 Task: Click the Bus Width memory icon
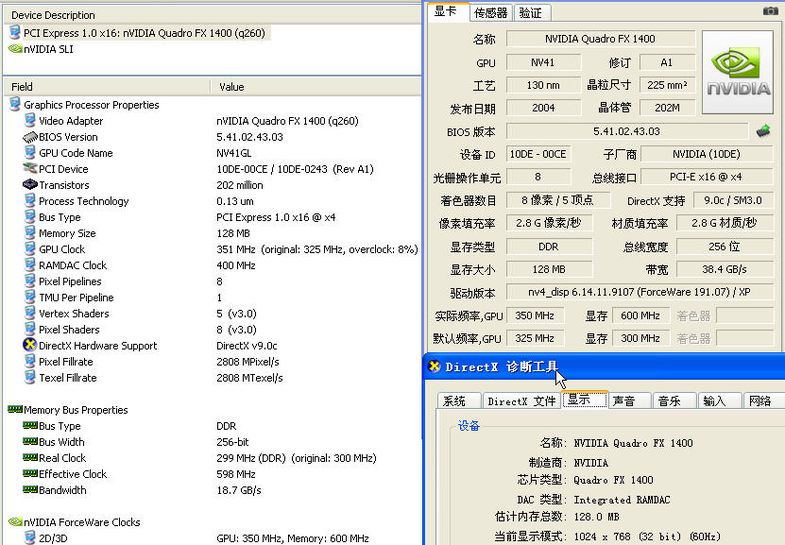pyautogui.click(x=30, y=441)
